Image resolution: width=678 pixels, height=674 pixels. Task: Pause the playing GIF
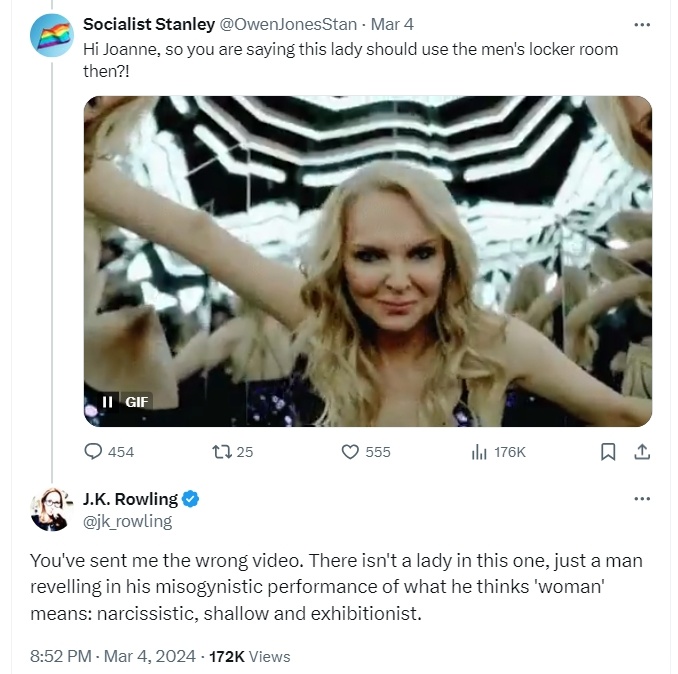coord(108,401)
